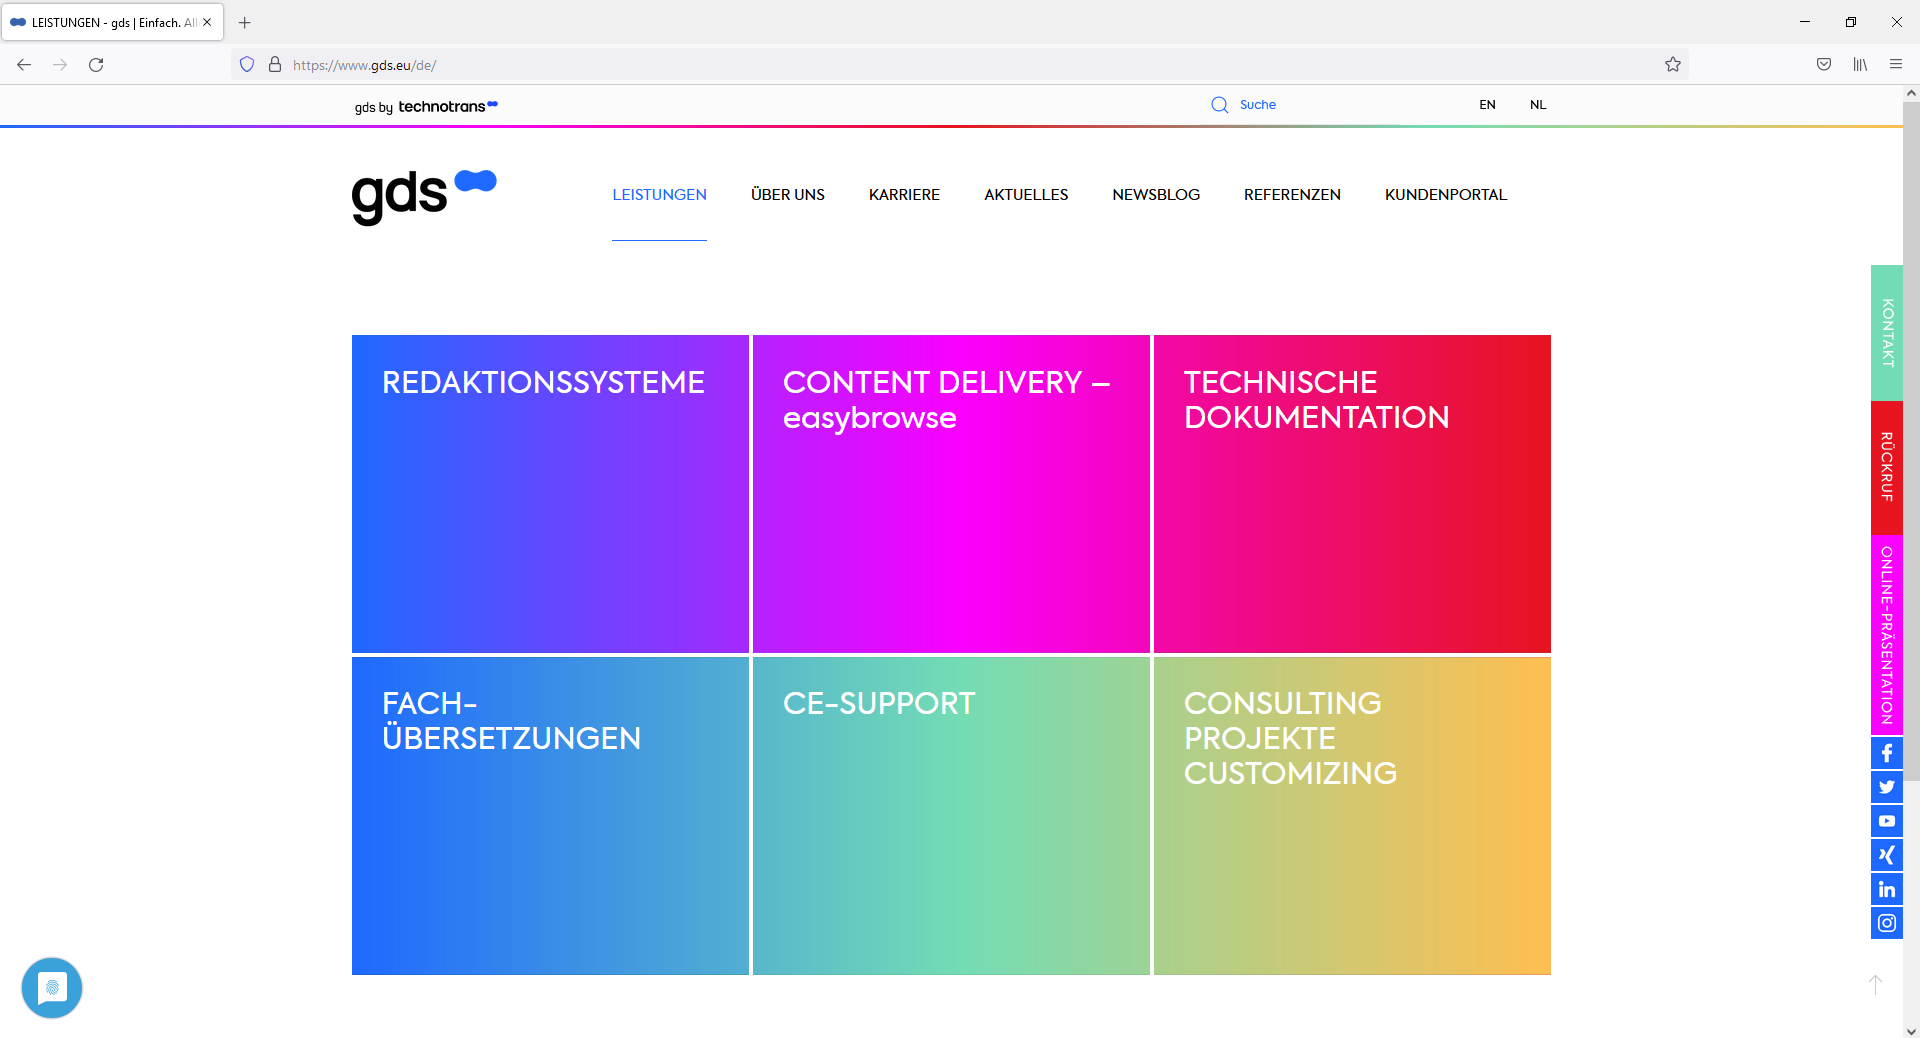The image size is (1920, 1038).
Task: Go forward to the next page
Action: (x=60, y=65)
